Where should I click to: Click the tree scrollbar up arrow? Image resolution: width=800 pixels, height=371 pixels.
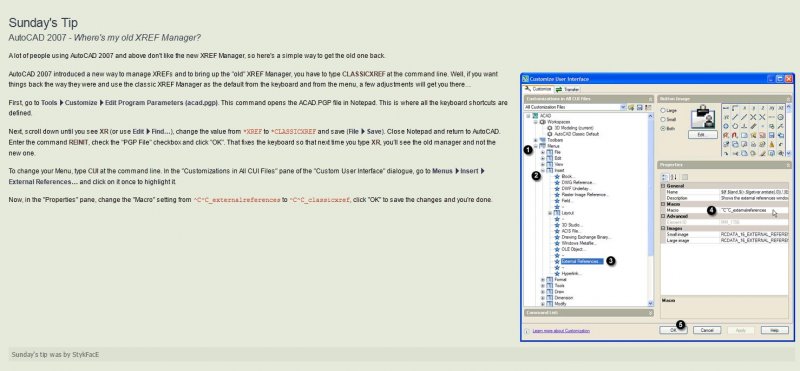[651, 116]
